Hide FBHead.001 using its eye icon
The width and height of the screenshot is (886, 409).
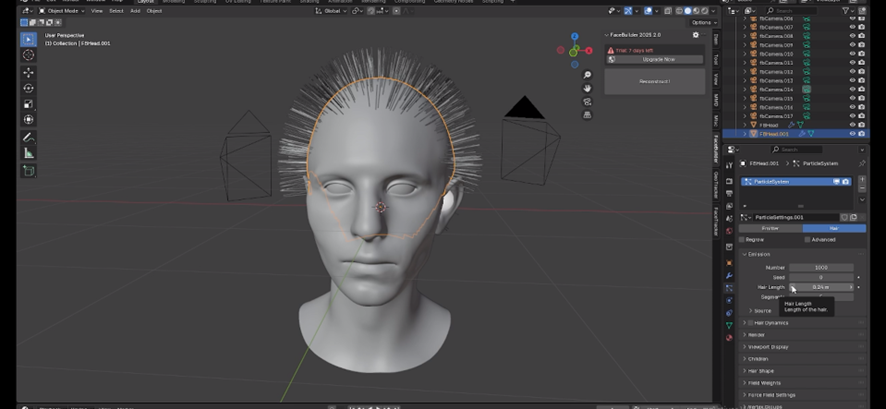point(853,133)
